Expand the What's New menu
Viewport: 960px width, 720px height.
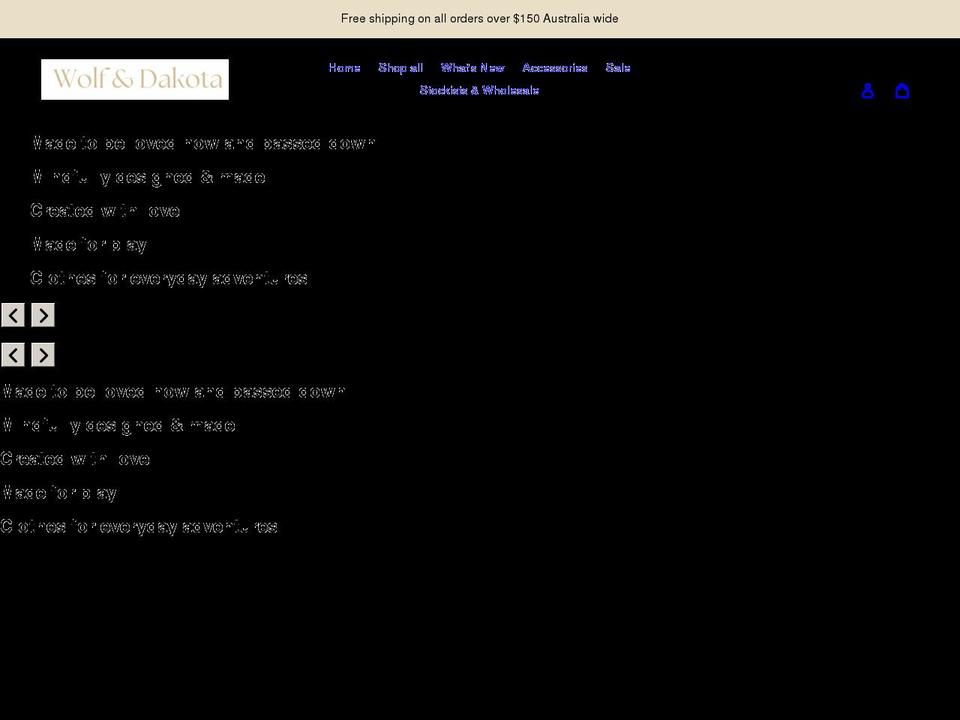click(x=472, y=67)
